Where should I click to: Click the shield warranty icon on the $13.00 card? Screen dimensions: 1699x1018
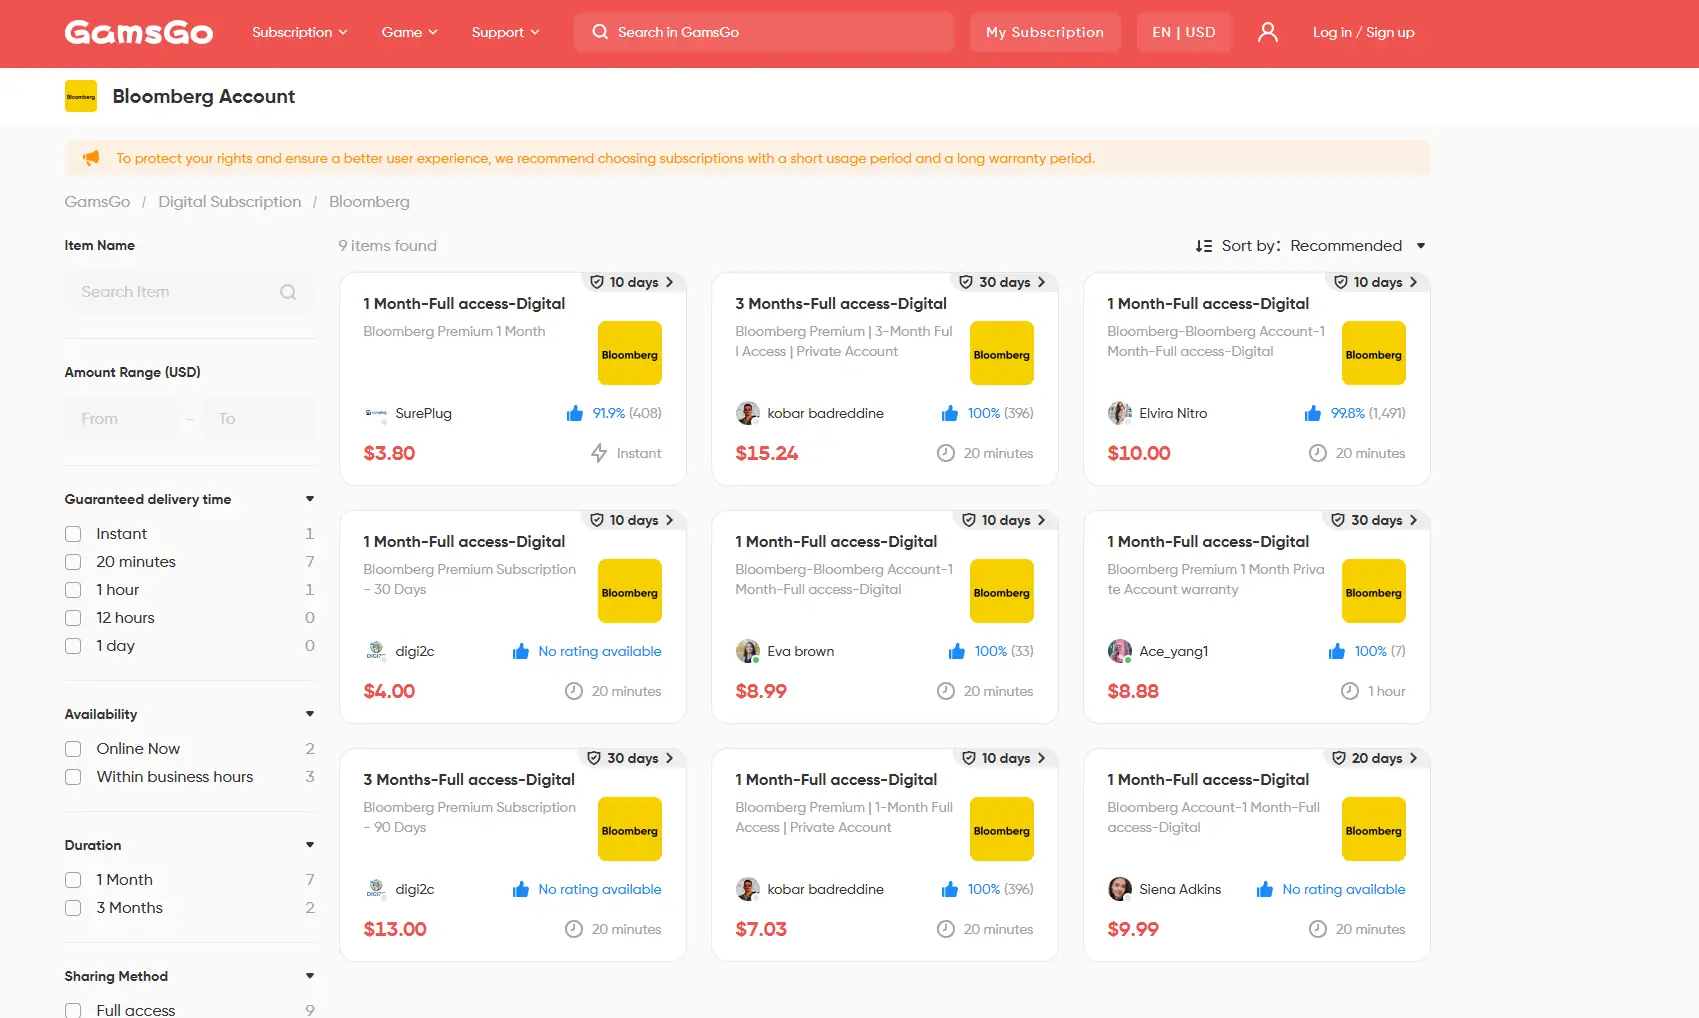[x=594, y=758]
